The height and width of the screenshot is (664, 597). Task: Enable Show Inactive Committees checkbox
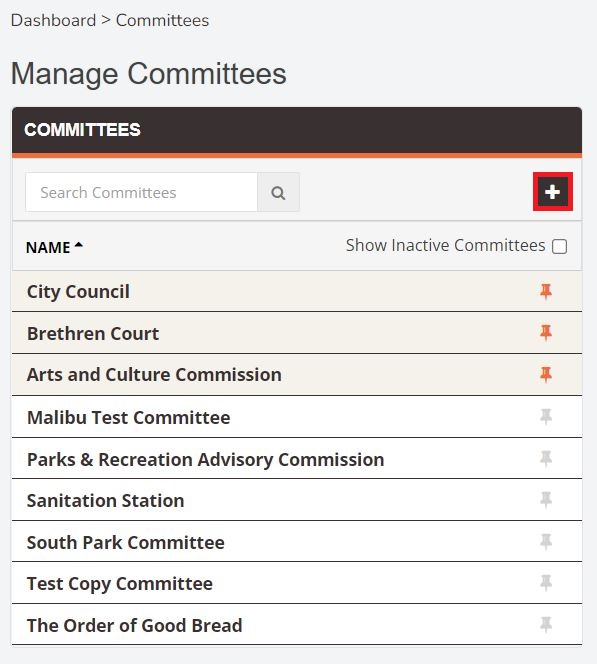pyautogui.click(x=559, y=246)
